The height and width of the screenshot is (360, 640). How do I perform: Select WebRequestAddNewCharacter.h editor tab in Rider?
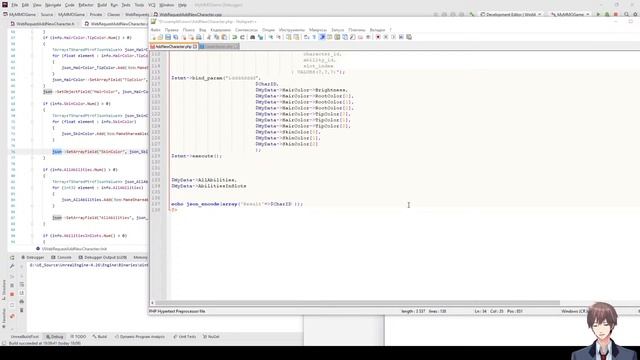42,24
